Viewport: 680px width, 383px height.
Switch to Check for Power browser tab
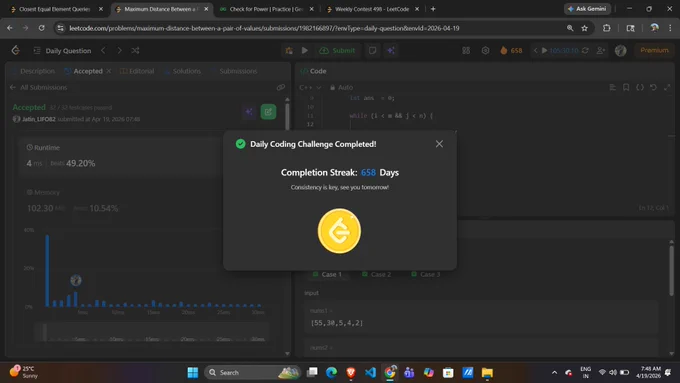click(x=266, y=9)
